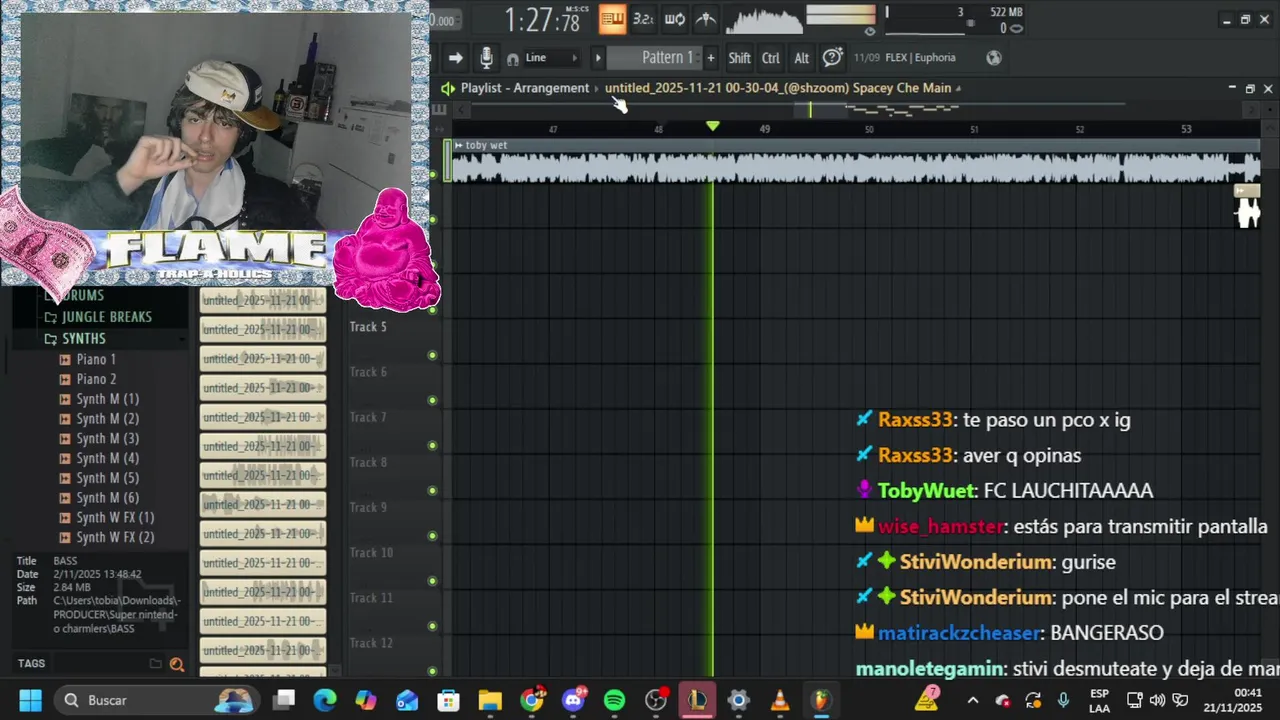Image resolution: width=1280 pixels, height=720 pixels.
Task: Click the Track 5 label
Action: click(368, 327)
